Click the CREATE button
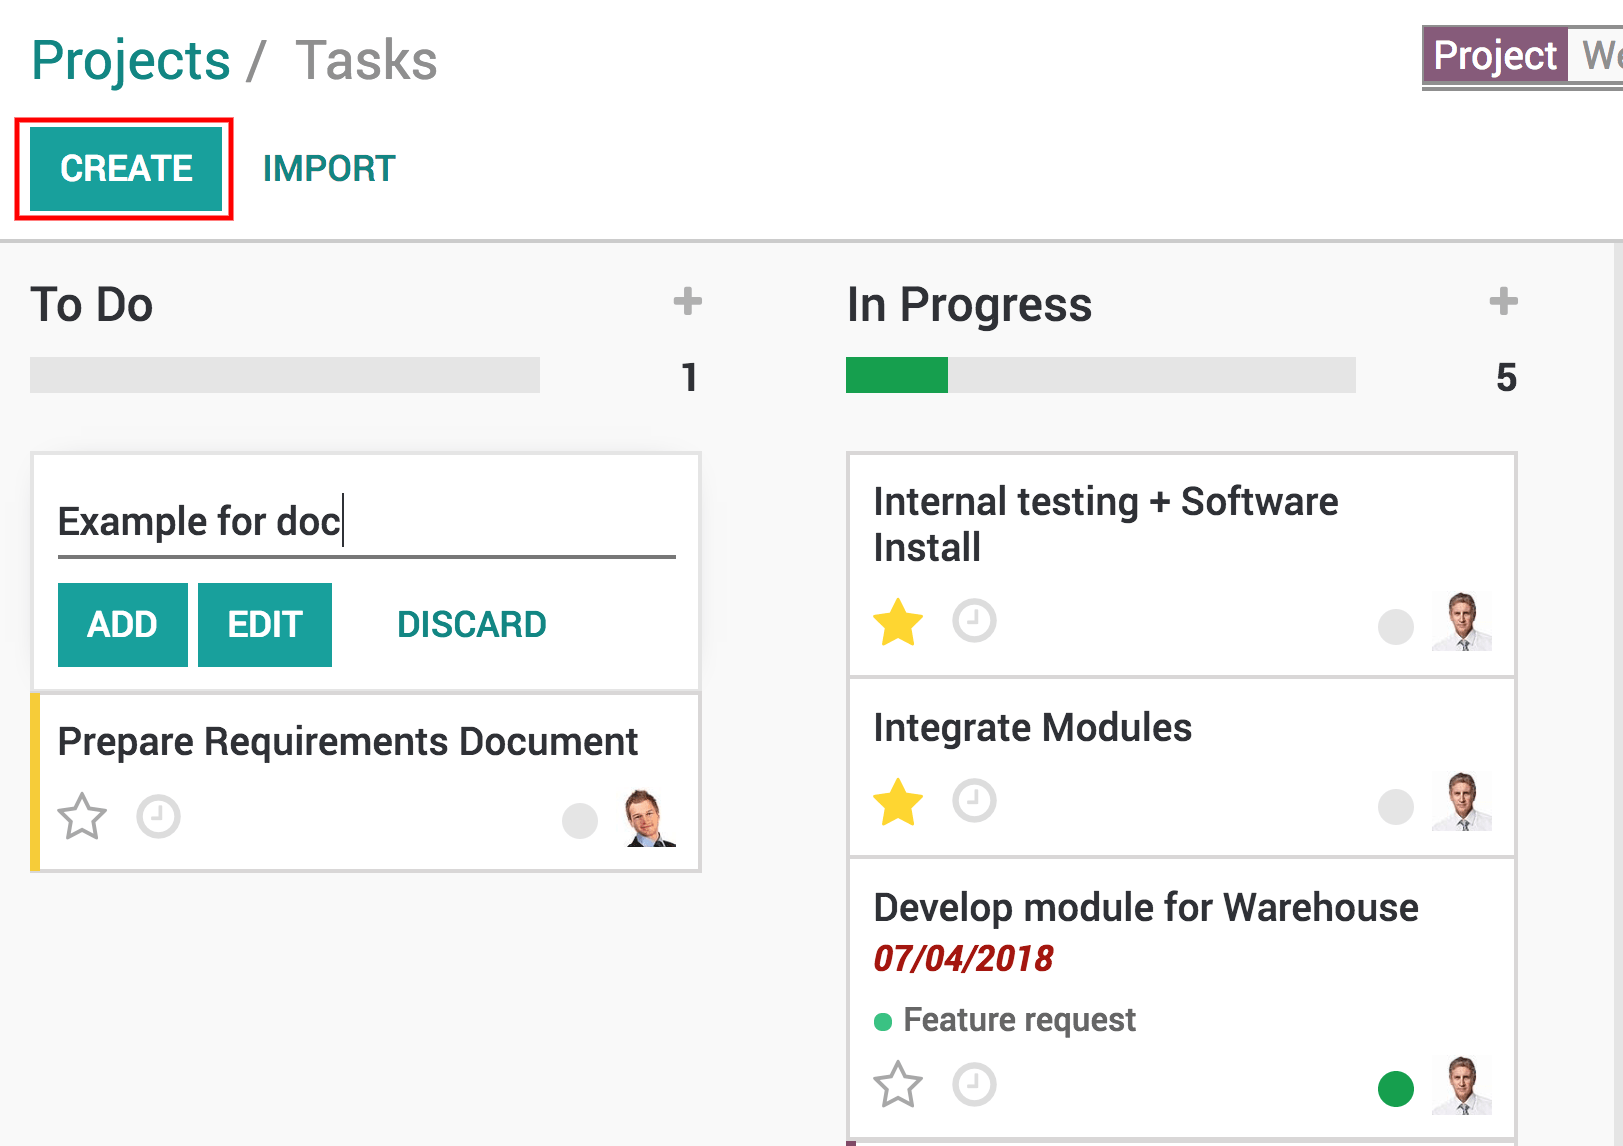Viewport: 1623px width, 1146px height. click(x=123, y=168)
